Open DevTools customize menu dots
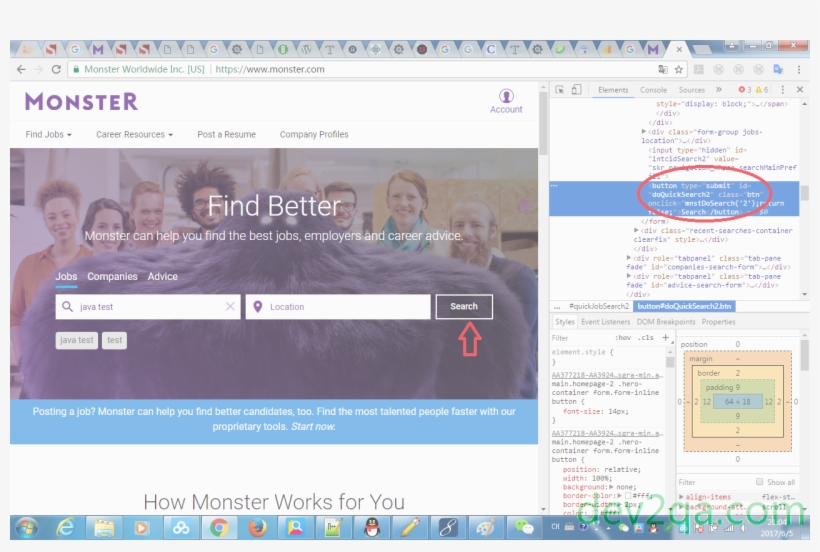 (782, 90)
